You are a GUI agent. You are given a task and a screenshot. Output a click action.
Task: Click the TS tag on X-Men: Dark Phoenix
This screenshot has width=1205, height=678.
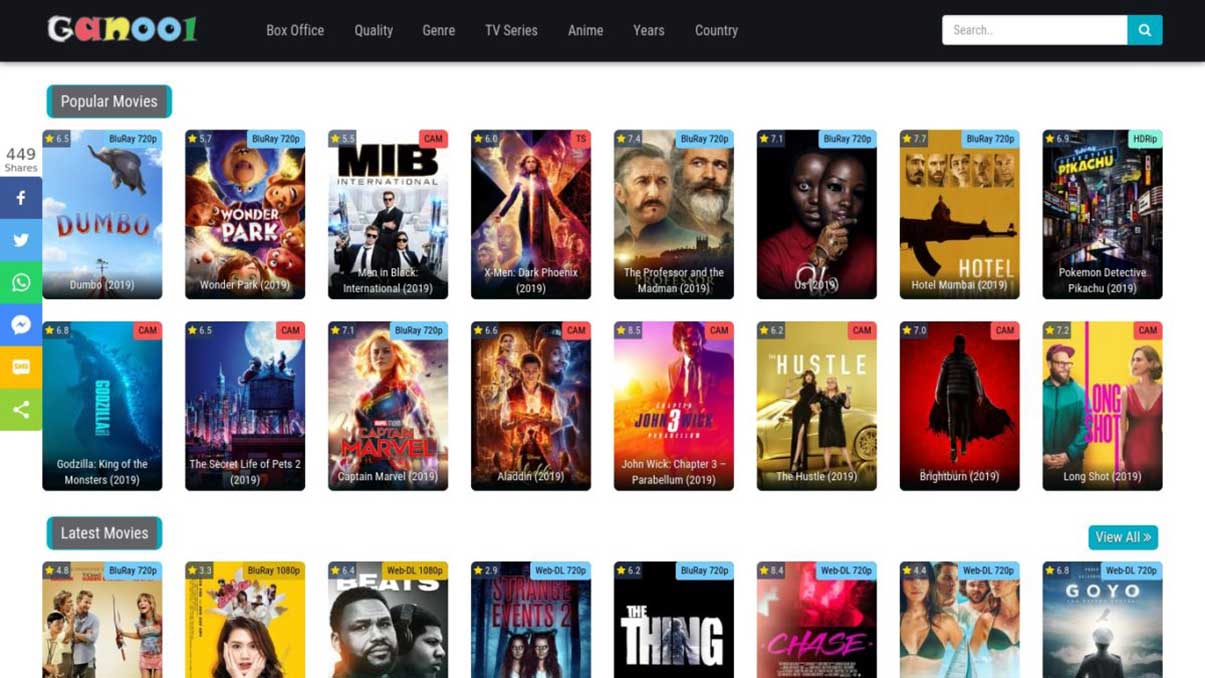point(580,139)
